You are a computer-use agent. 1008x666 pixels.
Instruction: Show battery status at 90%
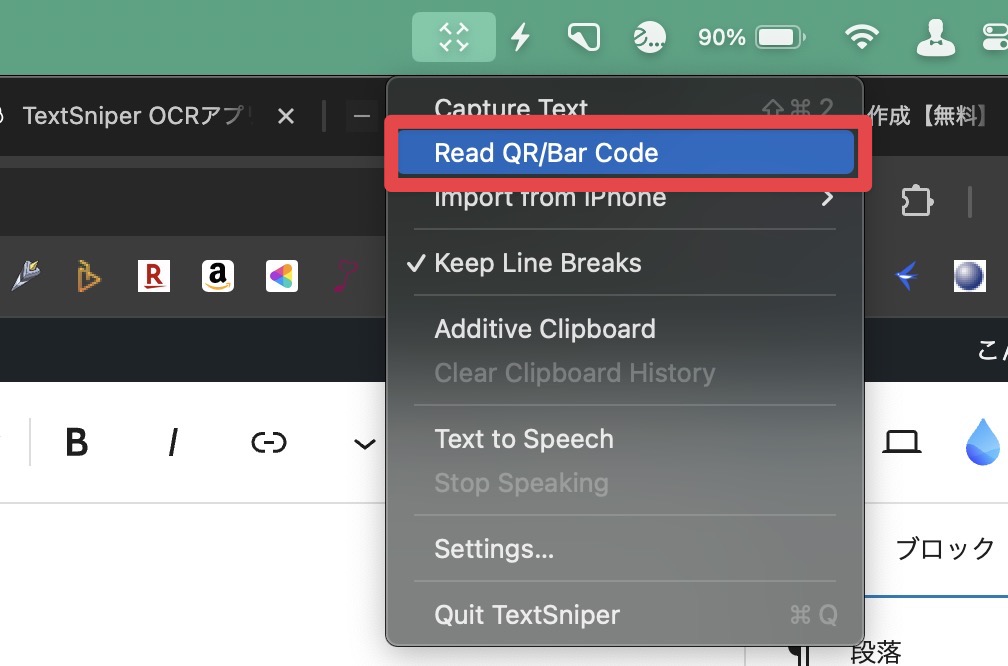tap(752, 37)
